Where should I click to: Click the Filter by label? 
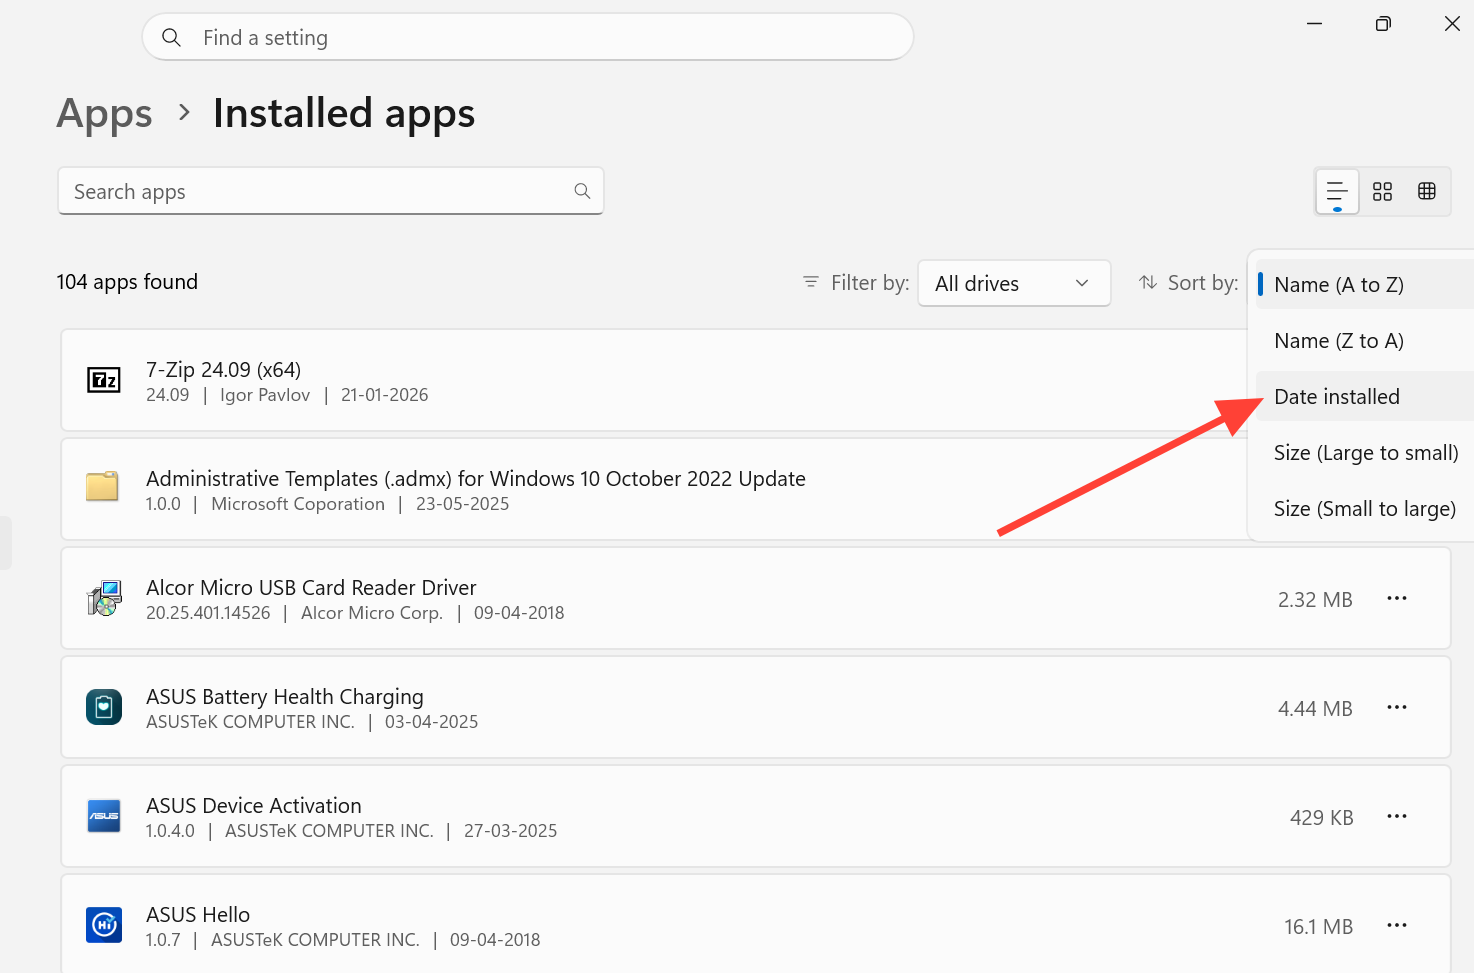tap(870, 283)
